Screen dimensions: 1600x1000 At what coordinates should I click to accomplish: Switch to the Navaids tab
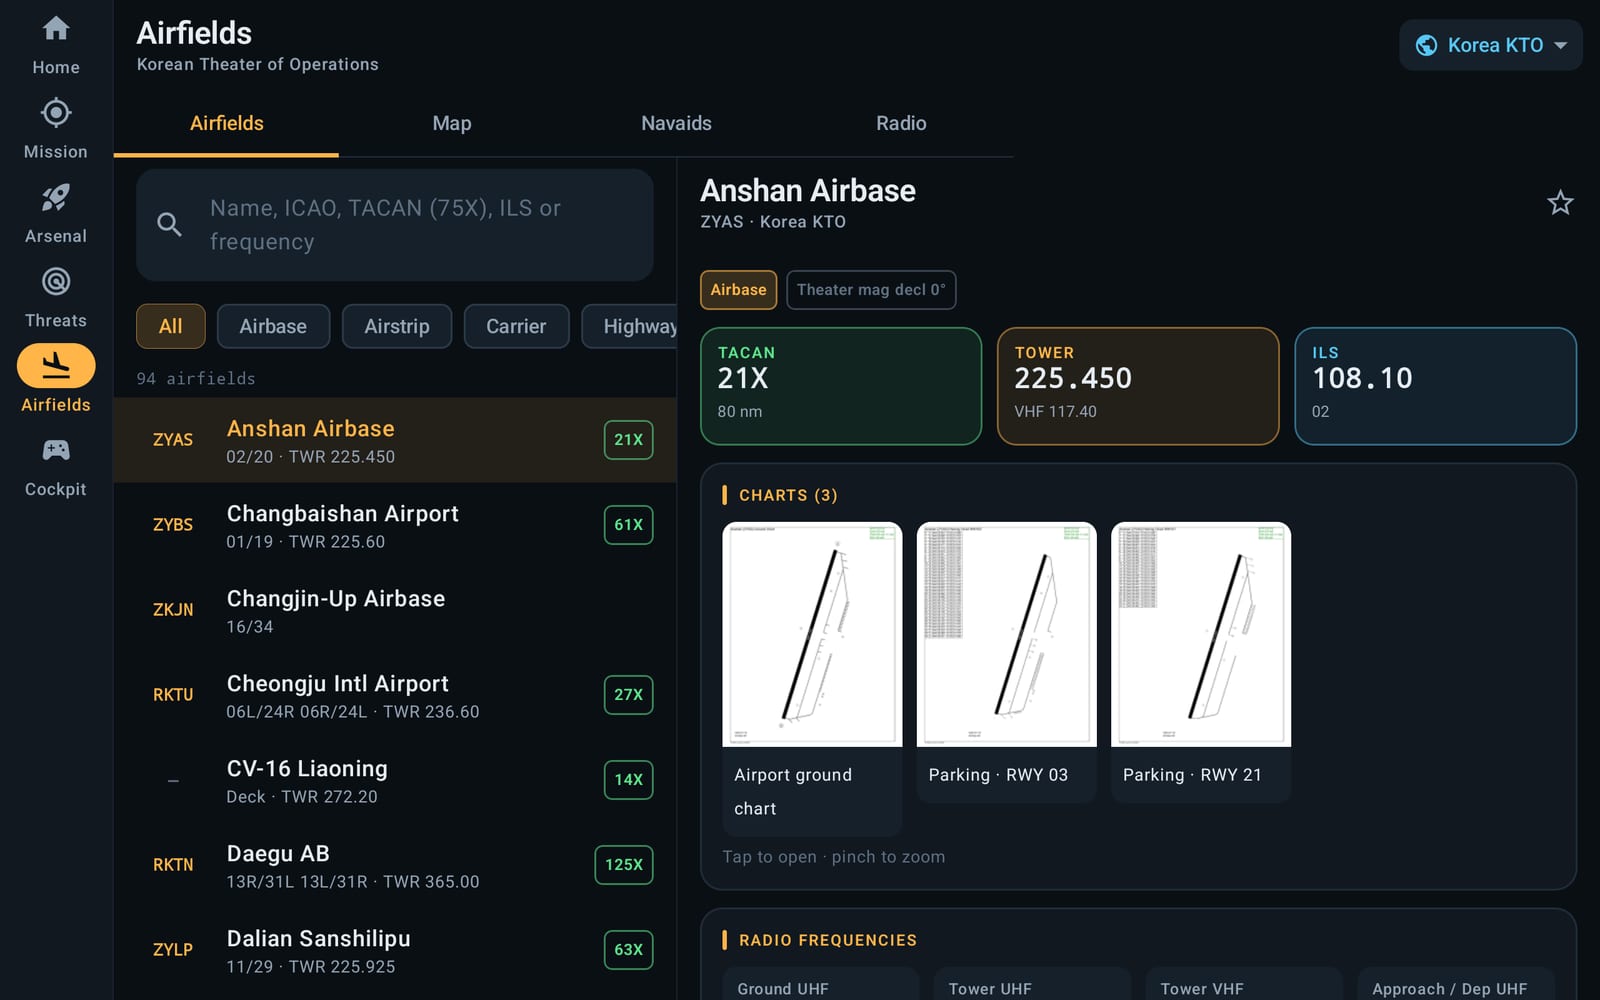676,123
